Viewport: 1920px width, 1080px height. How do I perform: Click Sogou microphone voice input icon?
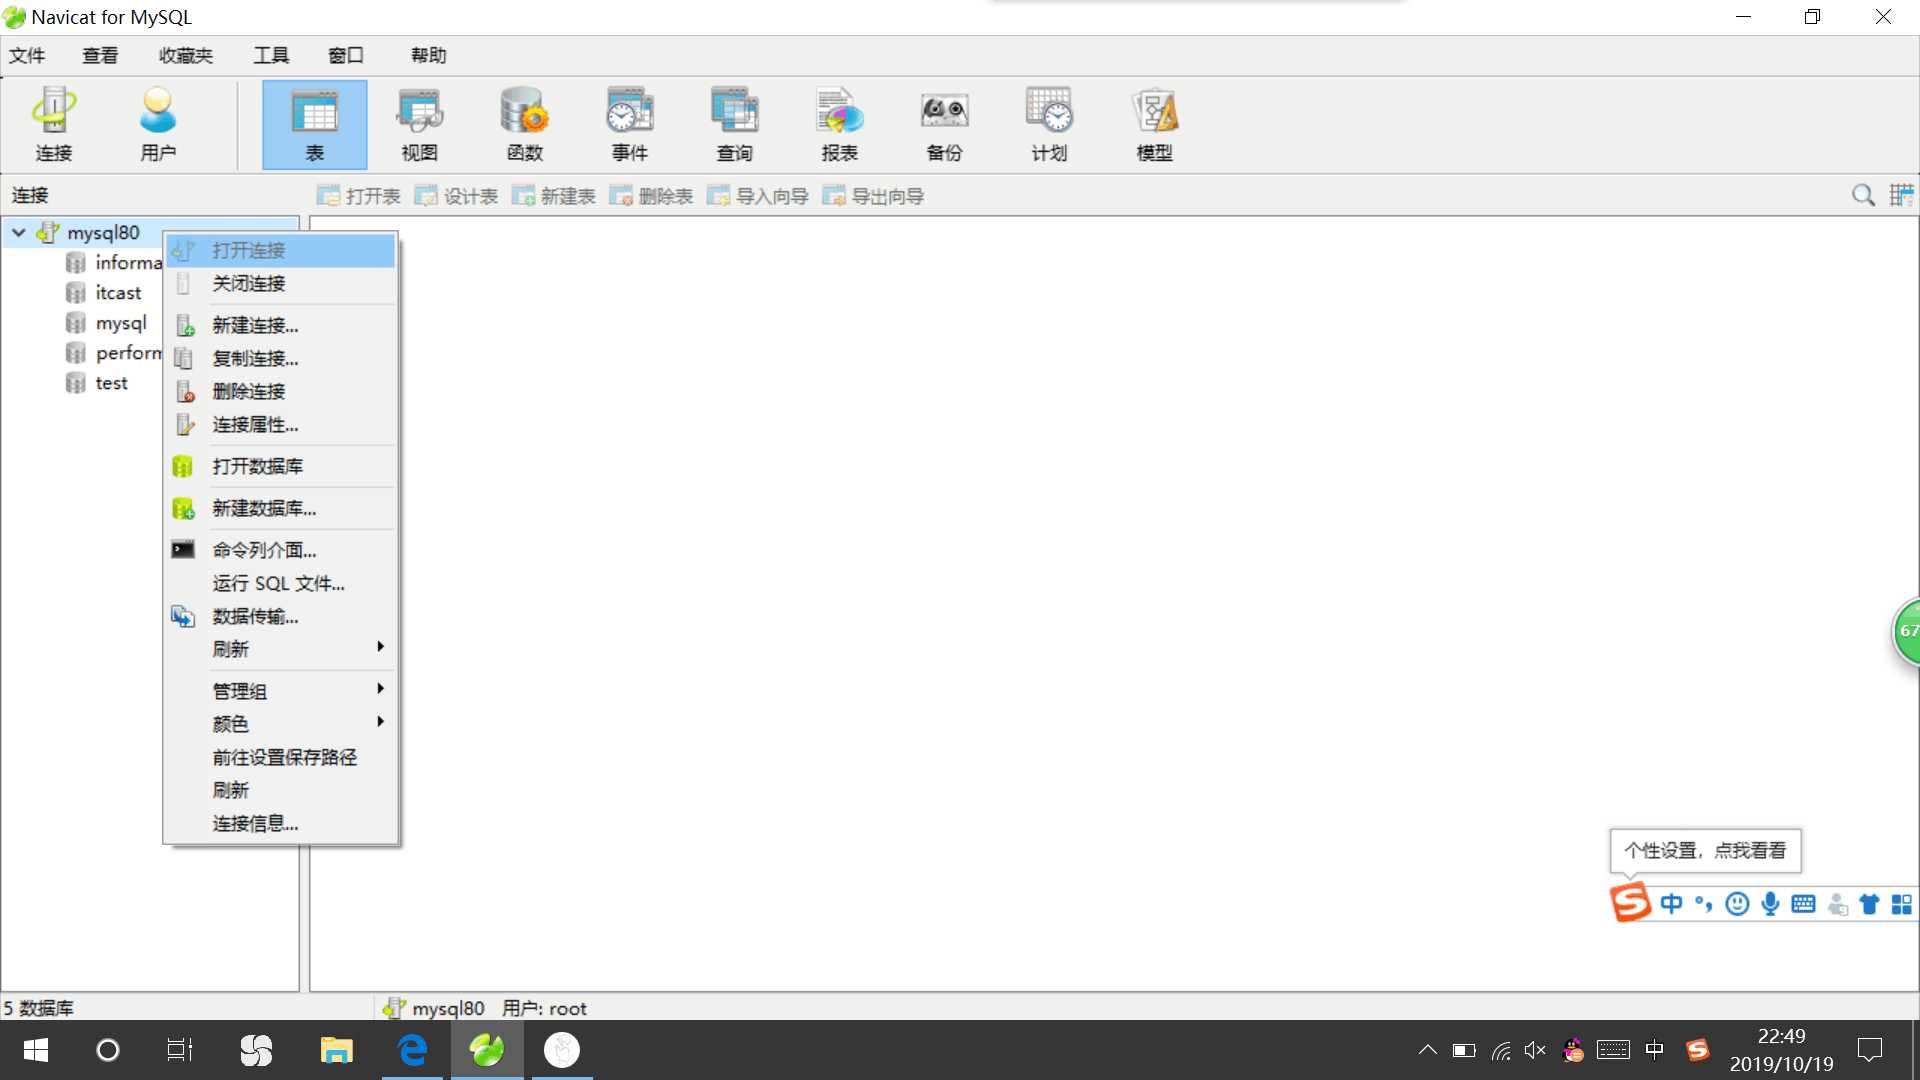click(1770, 904)
